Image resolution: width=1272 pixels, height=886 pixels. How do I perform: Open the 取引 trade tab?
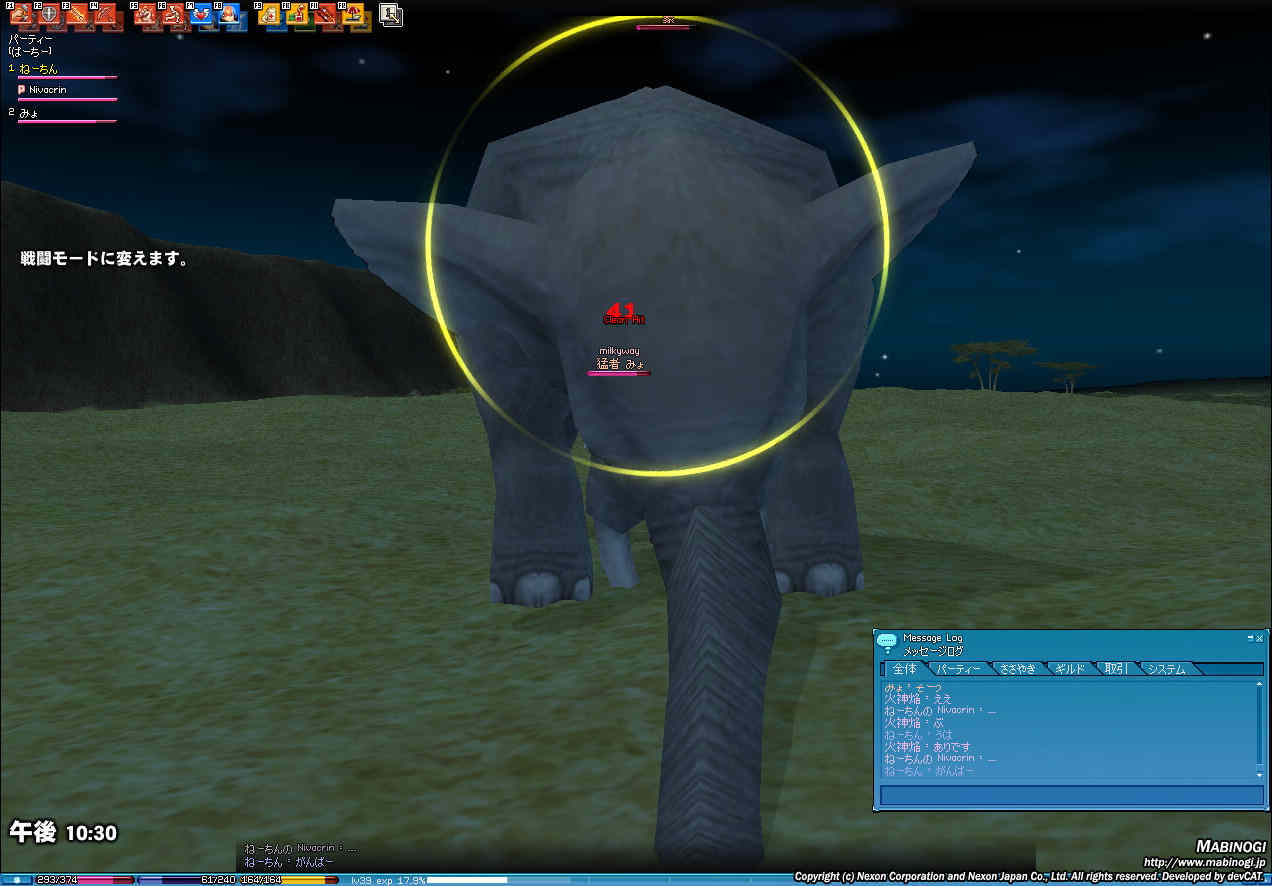click(x=1114, y=669)
